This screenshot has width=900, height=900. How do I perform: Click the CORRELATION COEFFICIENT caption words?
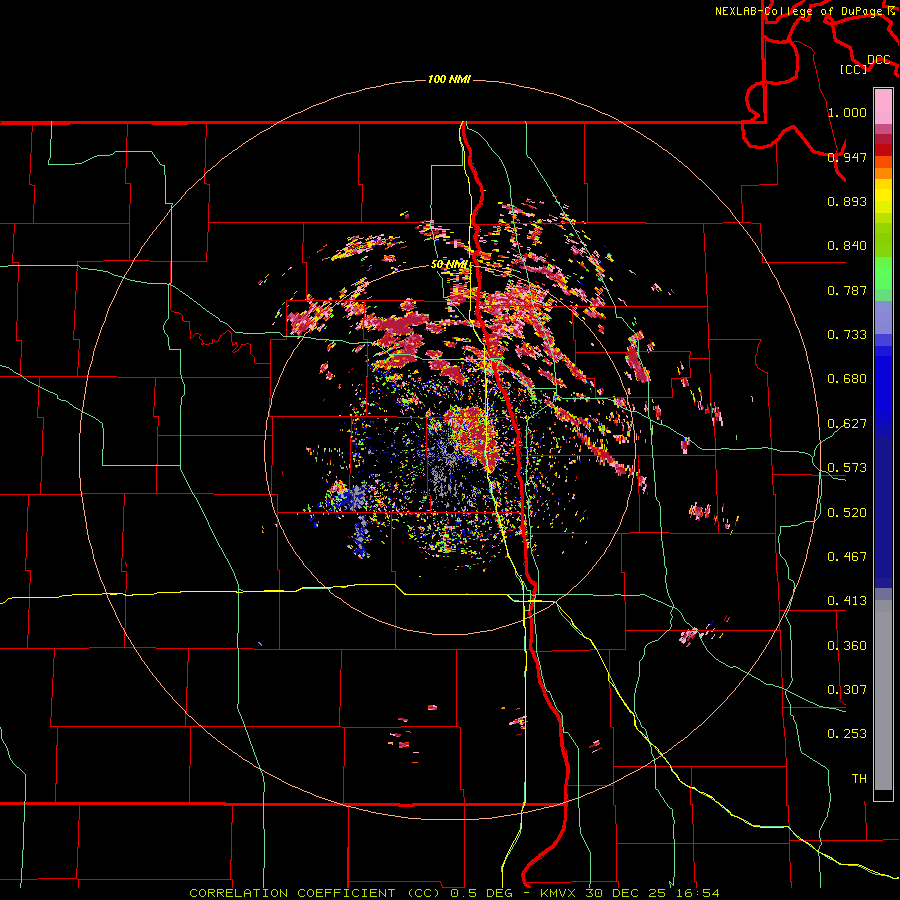point(292,893)
